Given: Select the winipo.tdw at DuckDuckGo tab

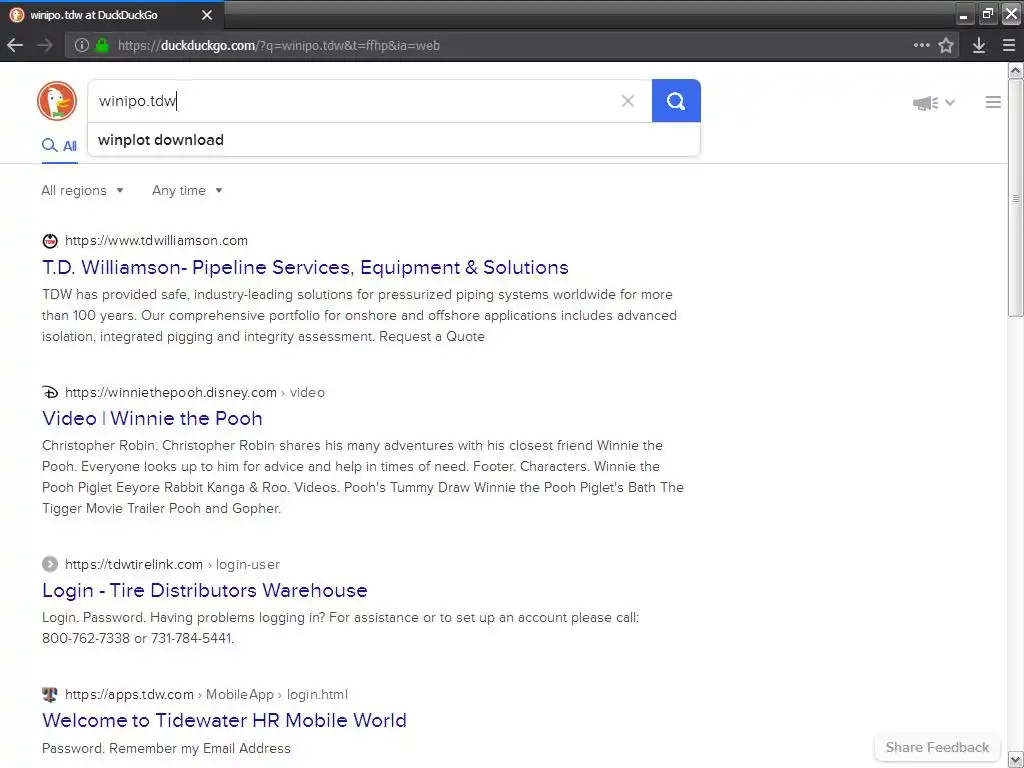Looking at the screenshot, I should click(x=111, y=14).
